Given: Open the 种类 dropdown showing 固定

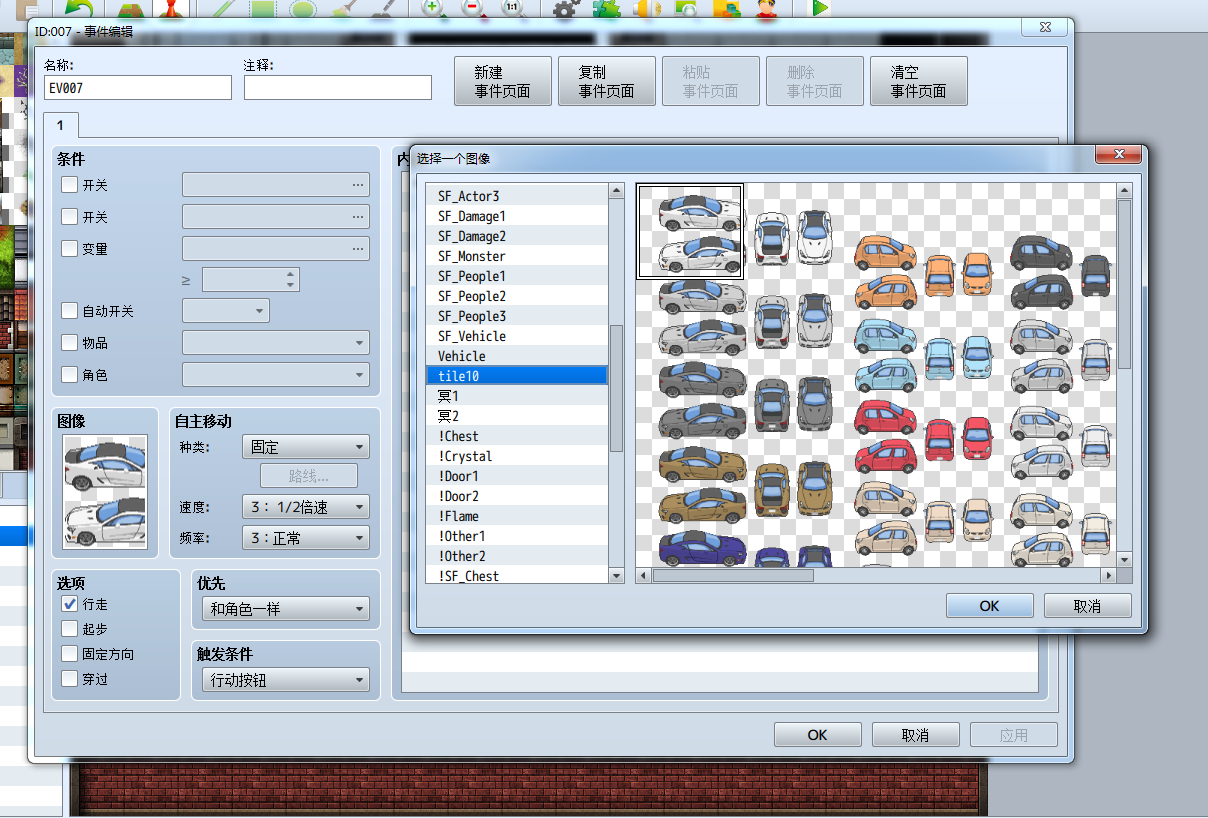Looking at the screenshot, I should tap(305, 447).
